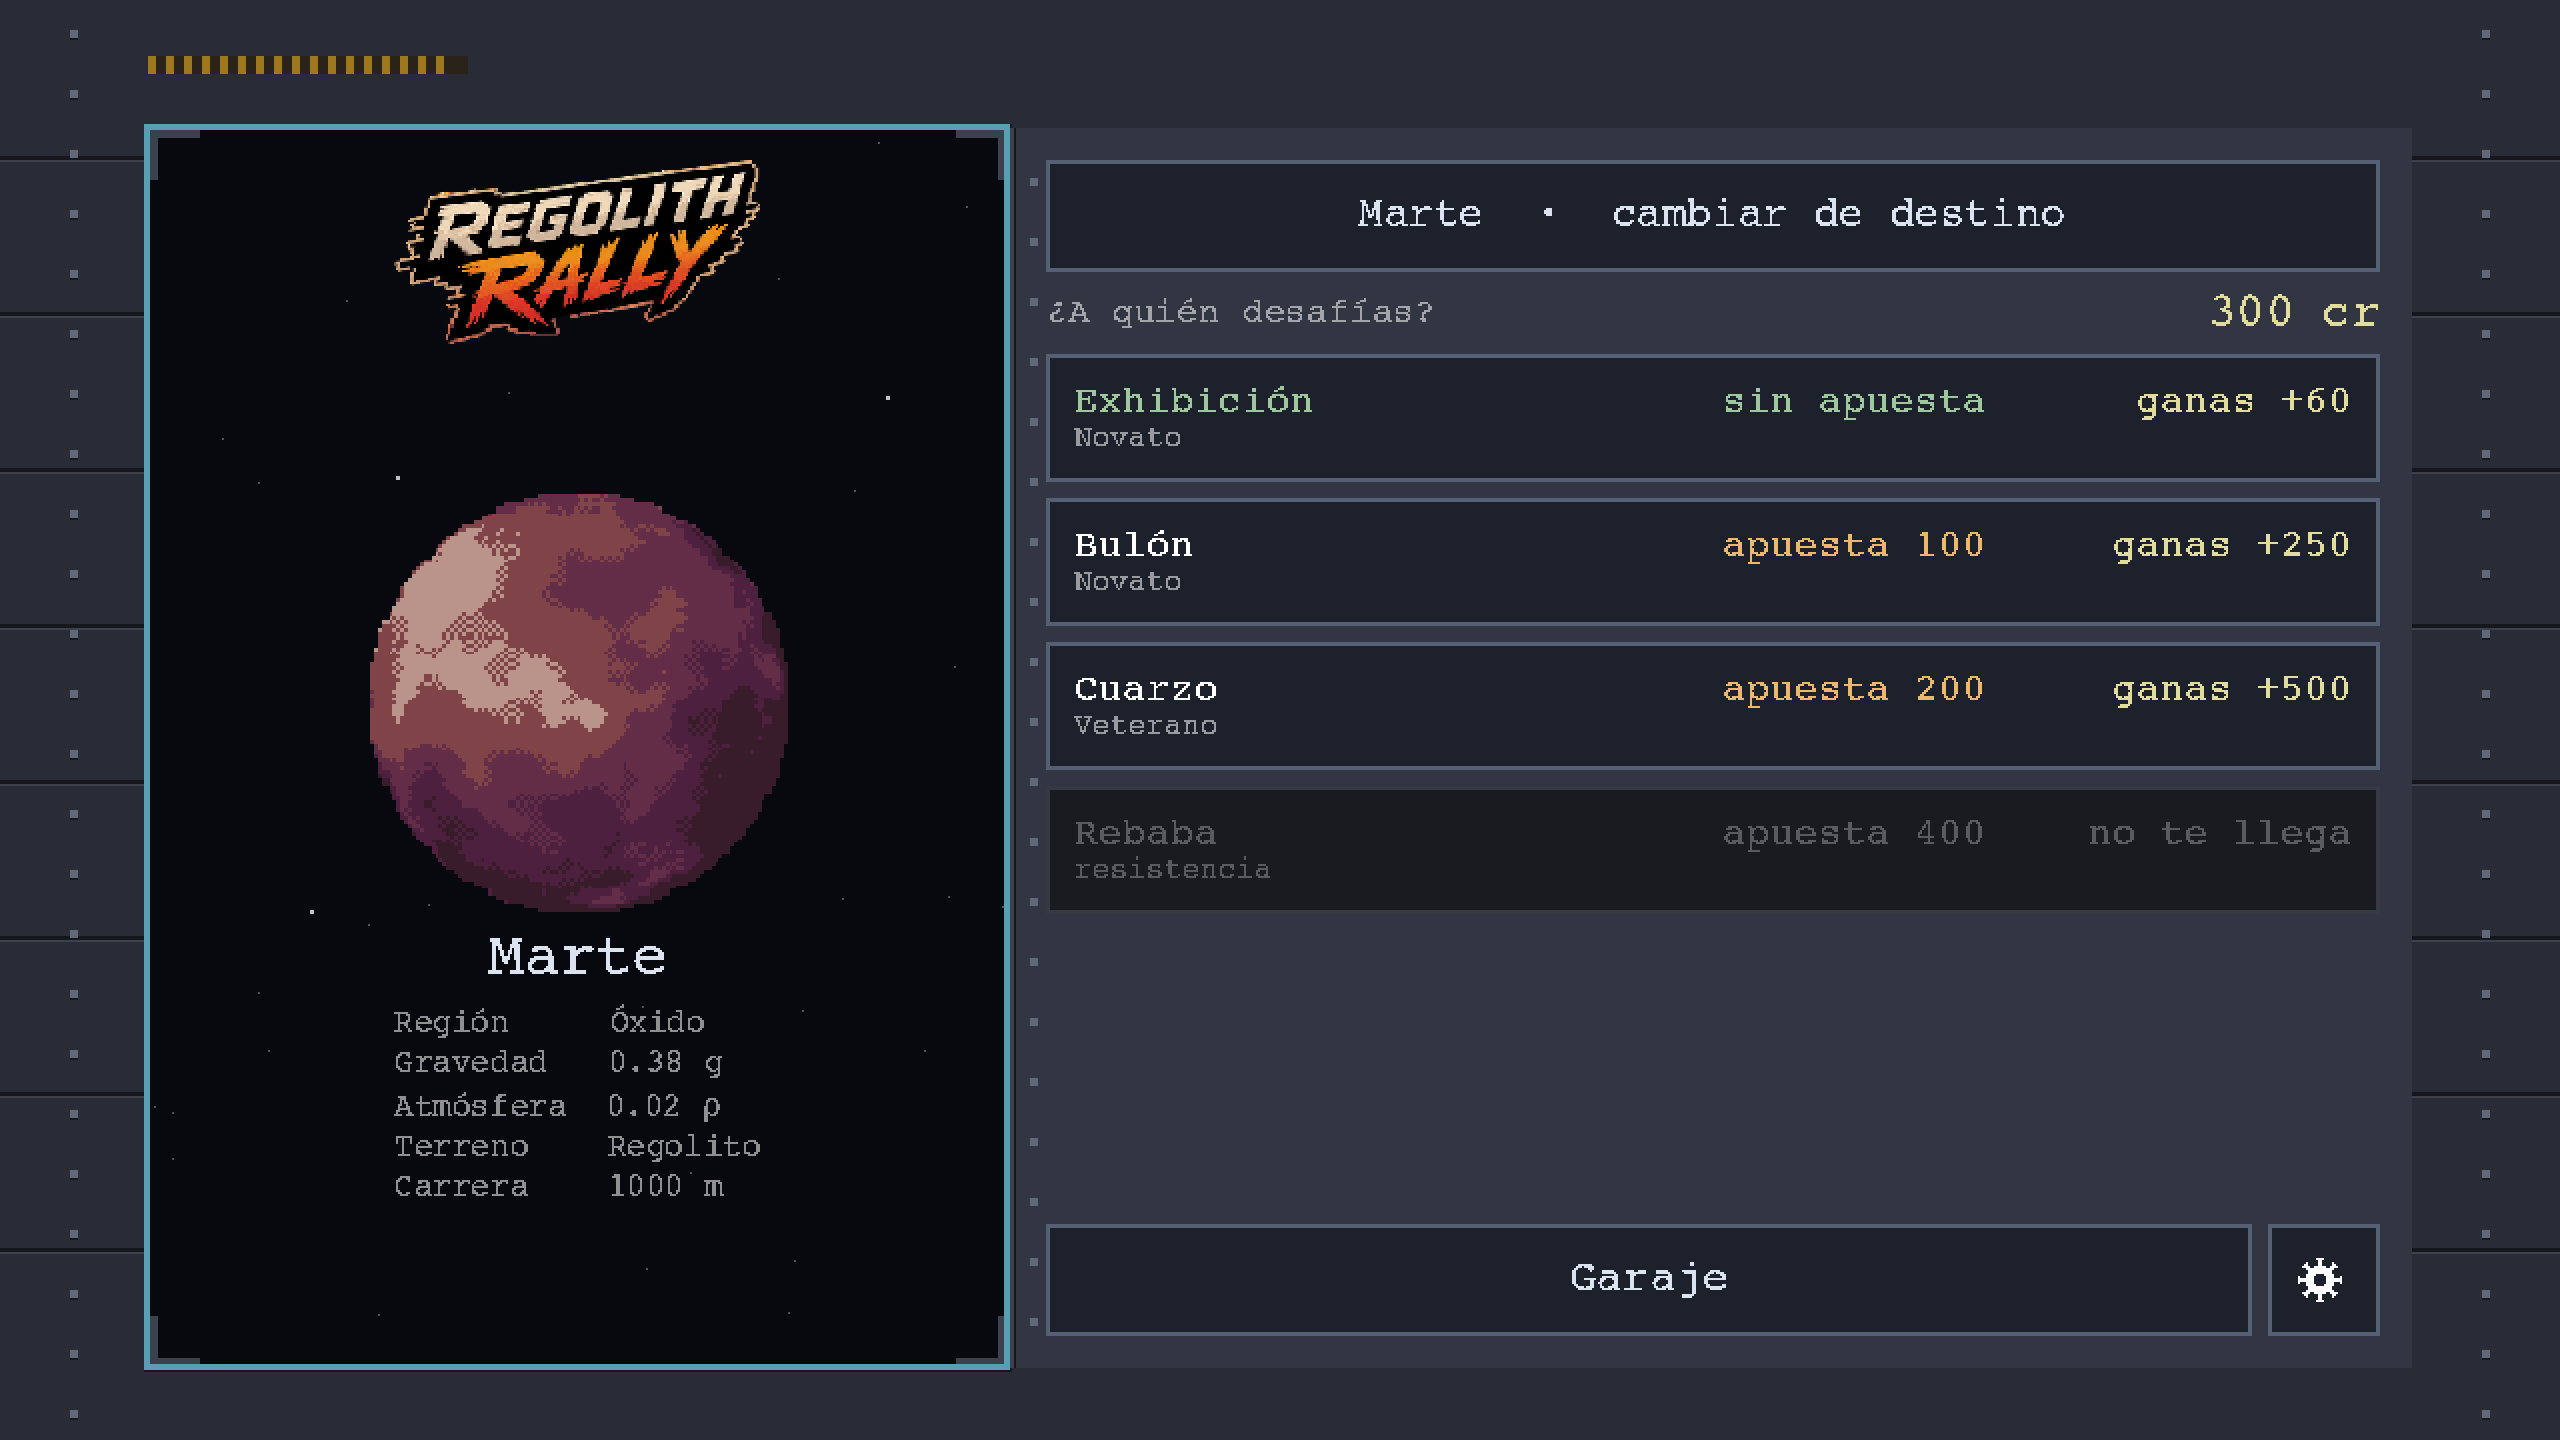Click the striped progress bar at top
Image resolution: width=2560 pixels, height=1440 pixels.
click(307, 65)
